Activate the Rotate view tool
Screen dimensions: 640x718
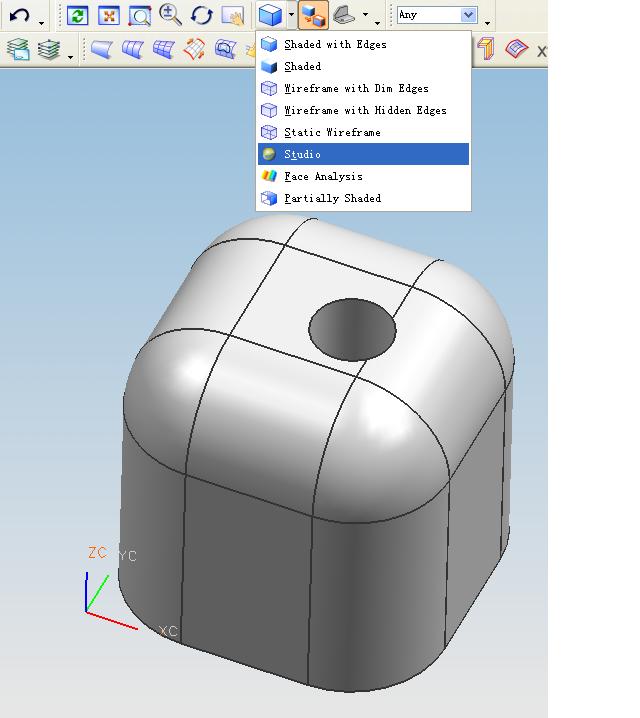[x=201, y=15]
